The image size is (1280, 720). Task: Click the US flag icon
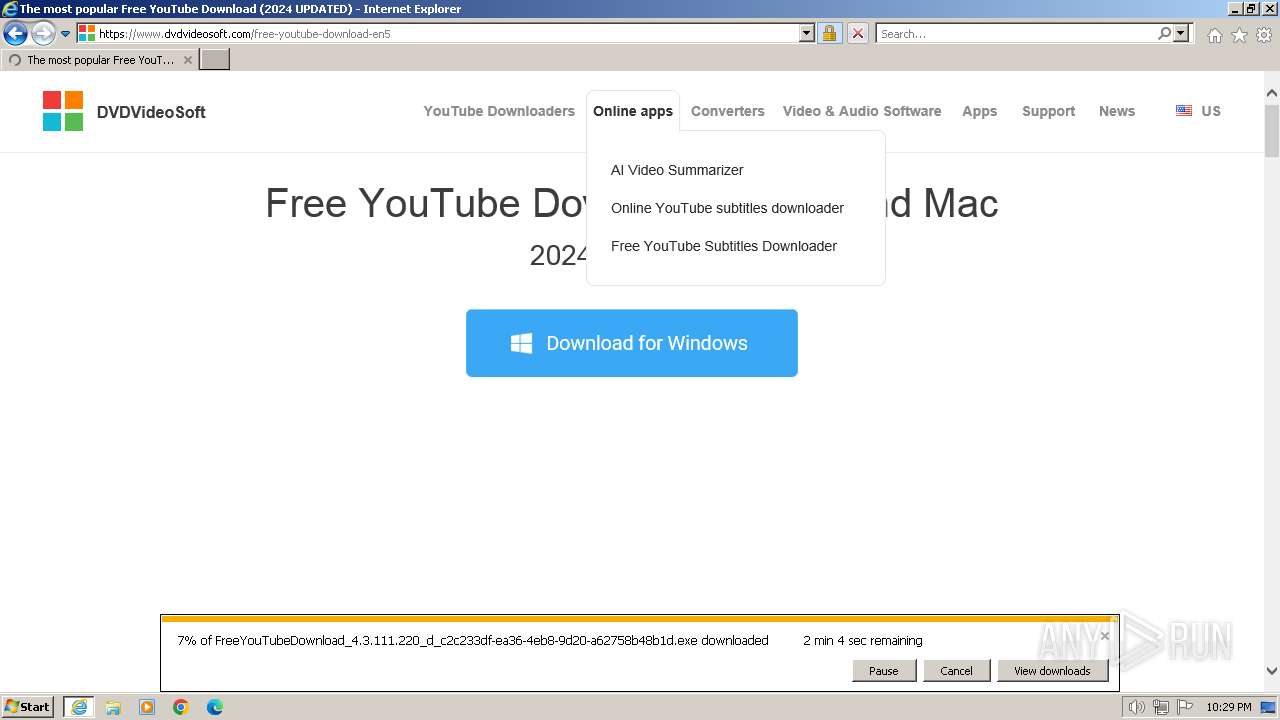(x=1184, y=111)
